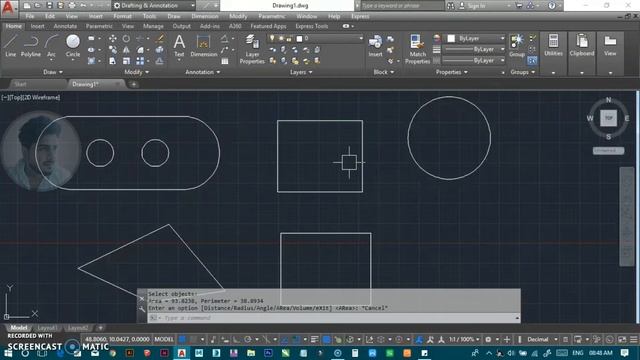Click Sign In button
Image resolution: width=640 pixels, height=360 pixels.
[x=473, y=6]
